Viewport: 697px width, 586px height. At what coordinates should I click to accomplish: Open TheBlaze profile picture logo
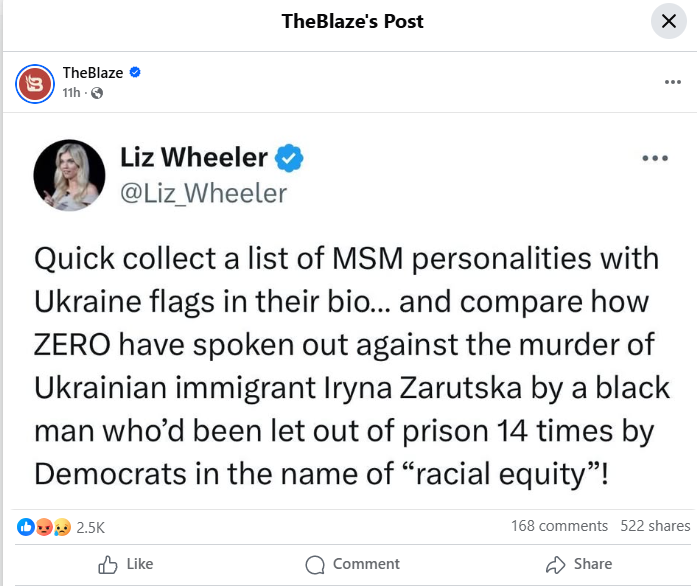[35, 82]
